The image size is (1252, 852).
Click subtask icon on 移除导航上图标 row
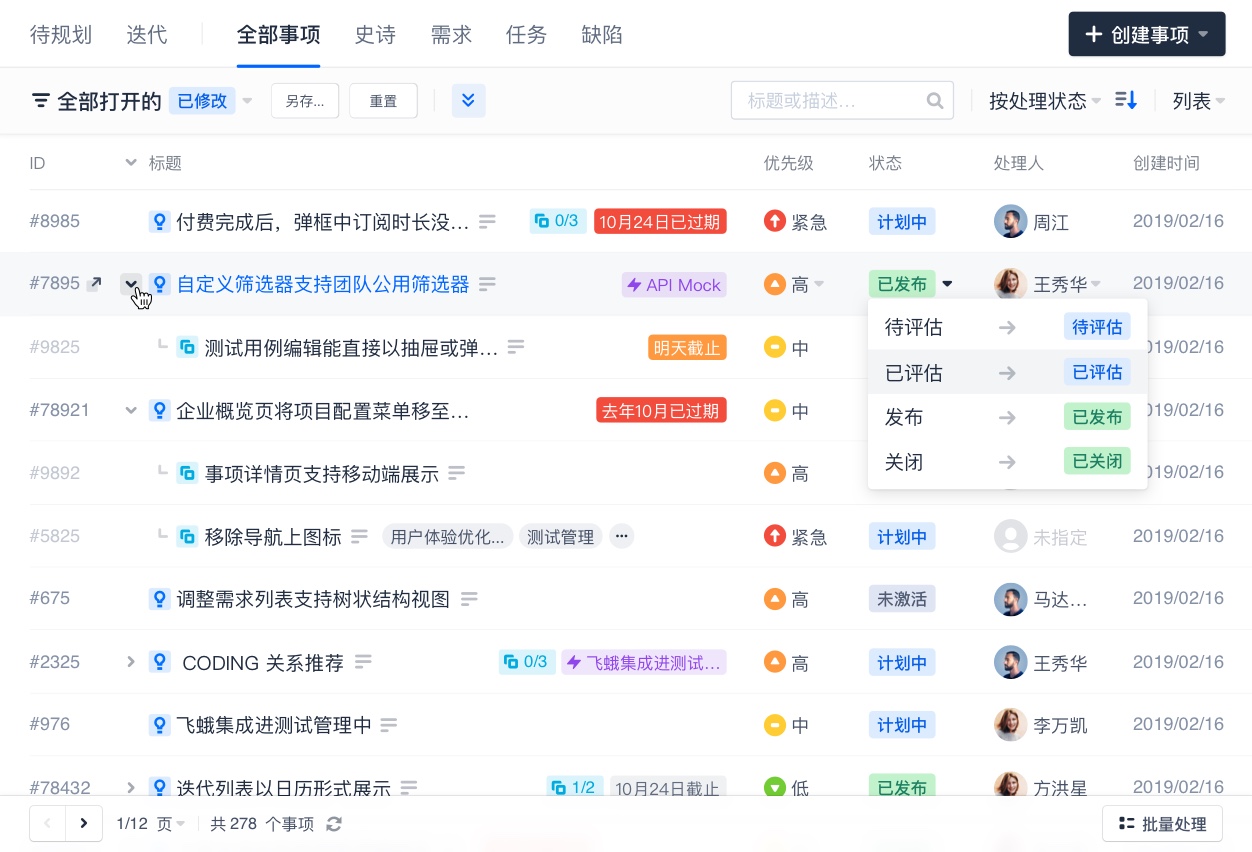tap(187, 536)
